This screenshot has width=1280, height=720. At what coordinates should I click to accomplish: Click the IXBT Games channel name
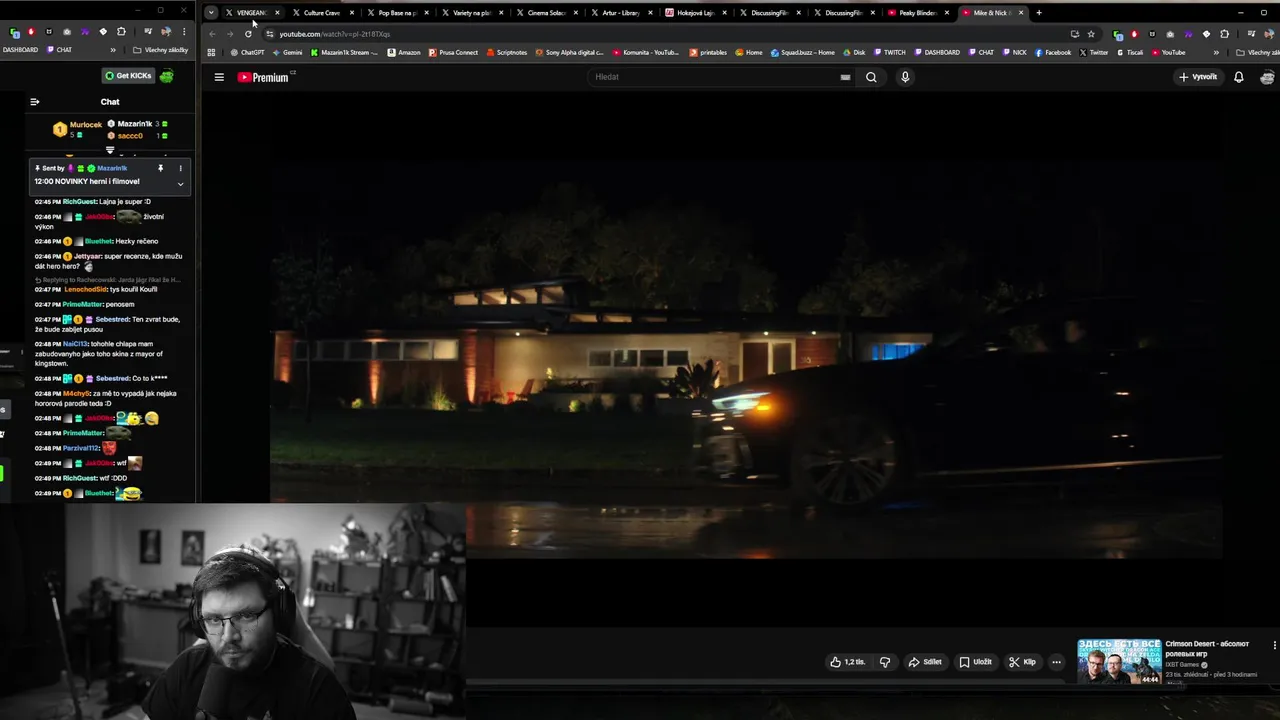click(1182, 665)
